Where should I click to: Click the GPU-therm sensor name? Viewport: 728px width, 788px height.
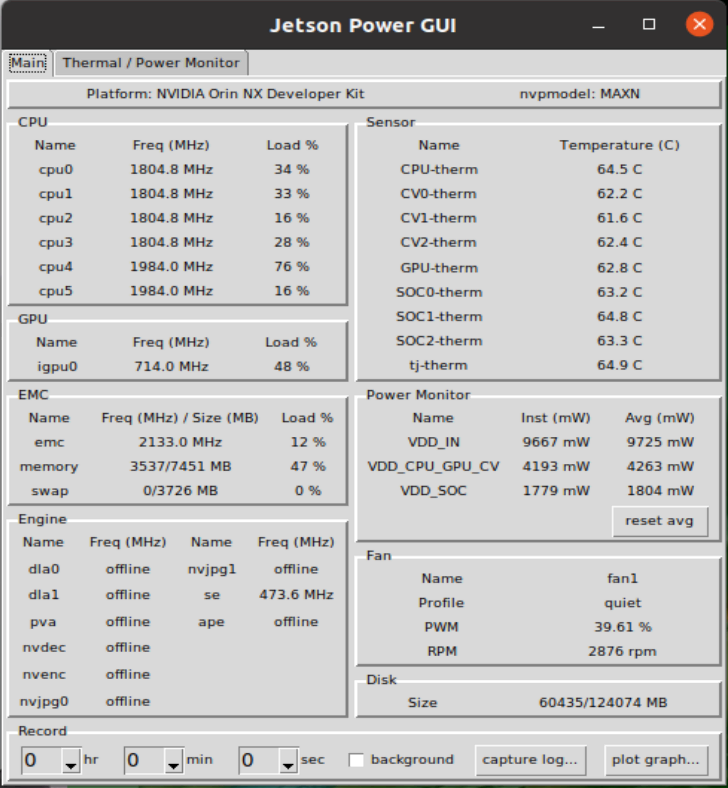click(439, 268)
